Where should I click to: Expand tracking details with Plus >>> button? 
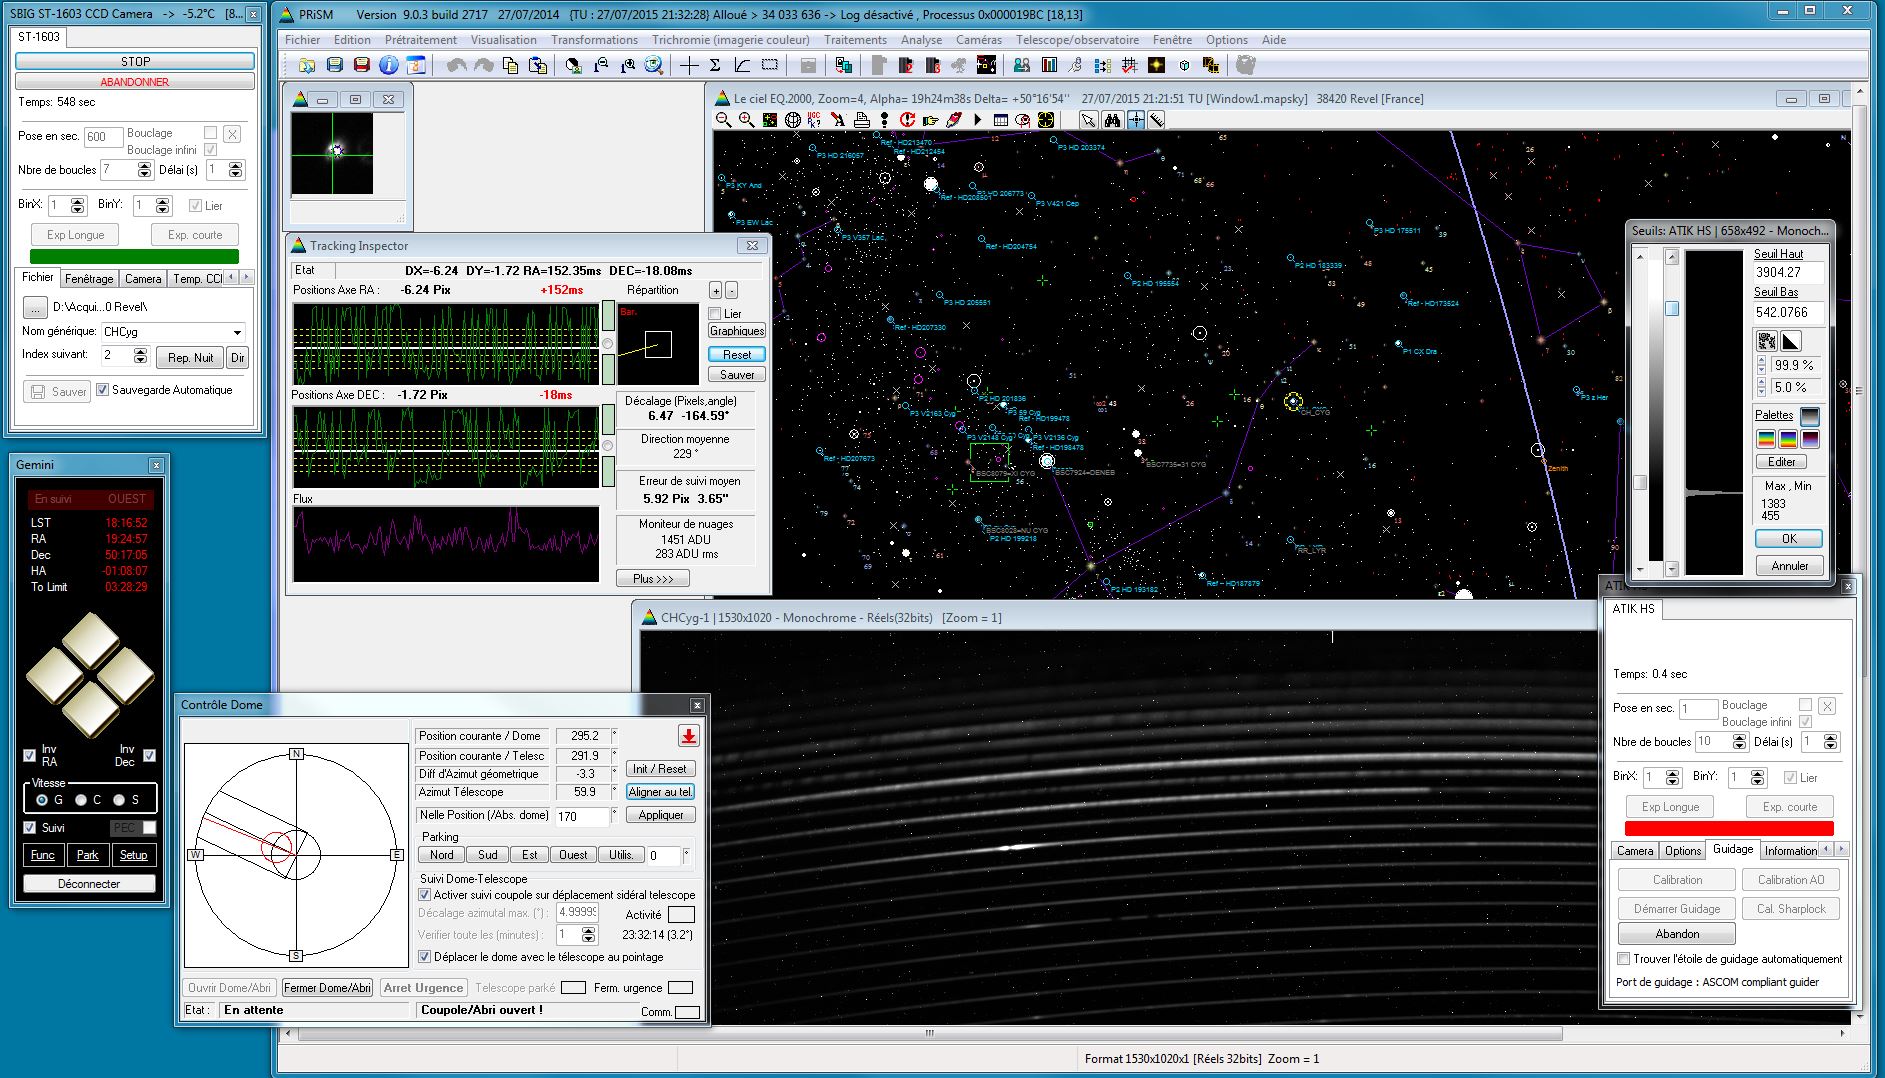tap(653, 578)
